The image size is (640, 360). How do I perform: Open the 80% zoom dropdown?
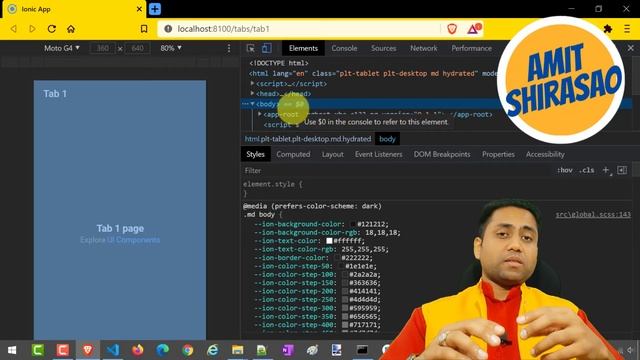[171, 48]
